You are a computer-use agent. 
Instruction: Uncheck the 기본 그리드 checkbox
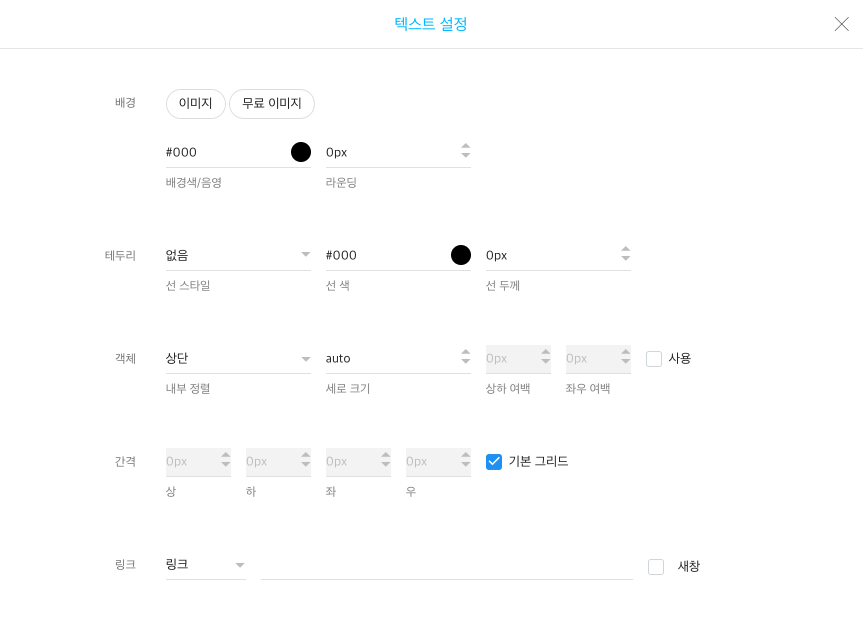point(494,462)
